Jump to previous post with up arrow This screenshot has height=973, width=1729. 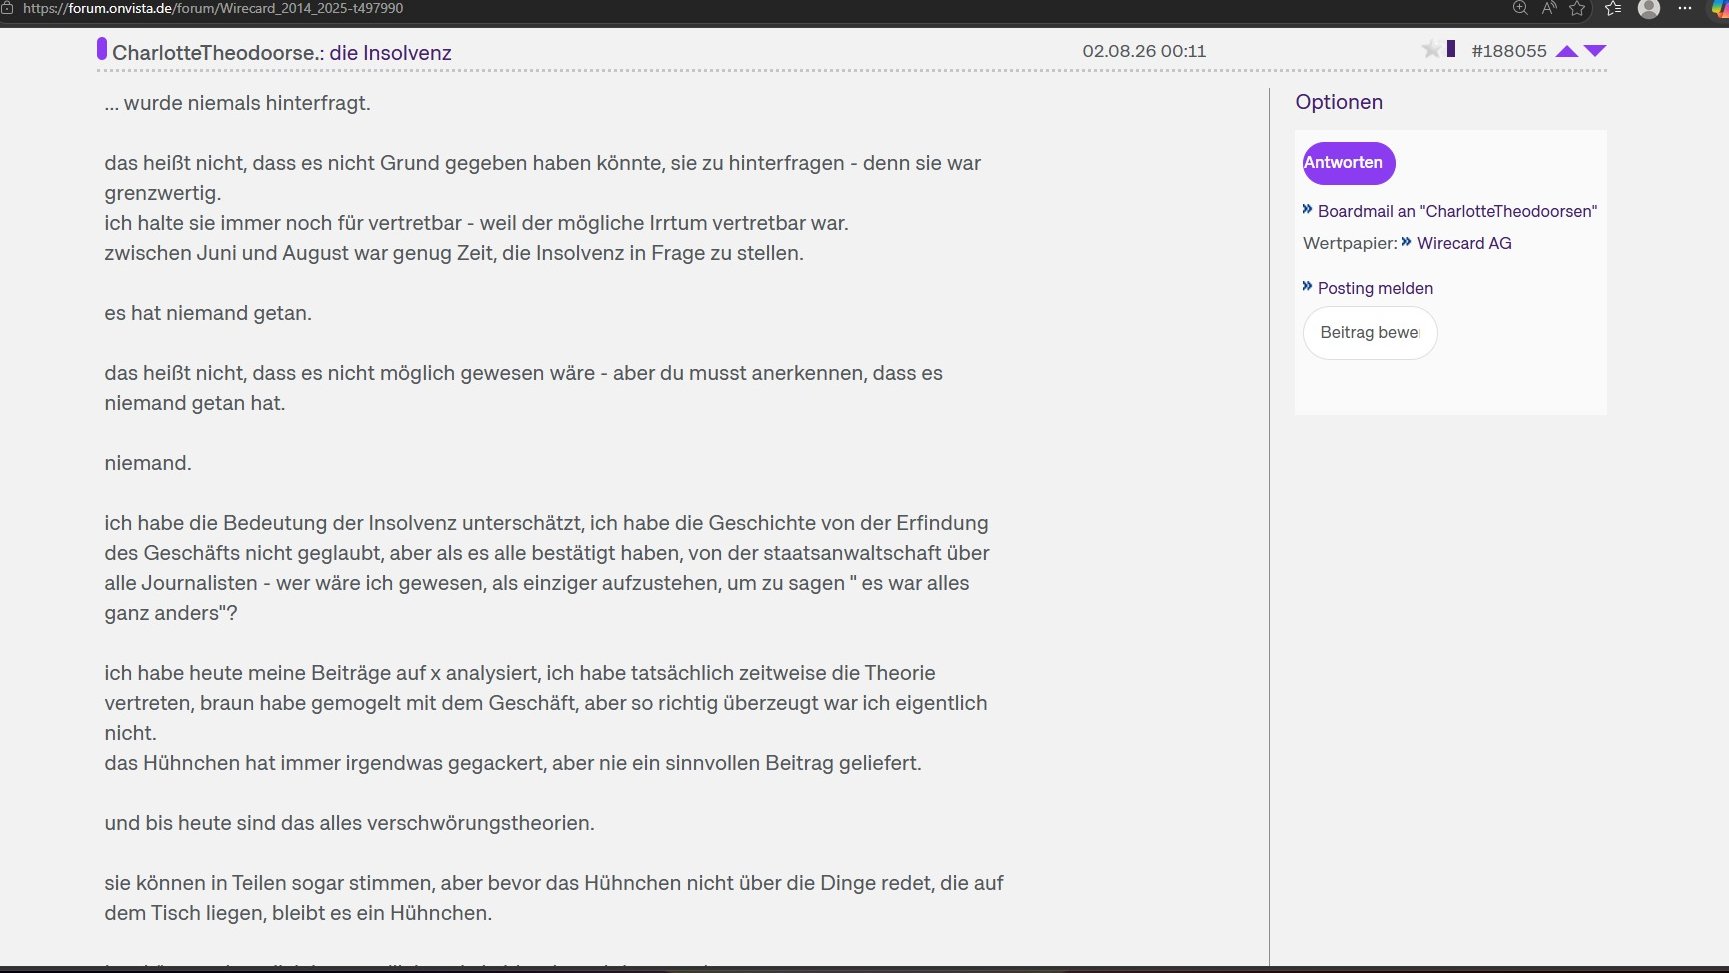point(1567,51)
